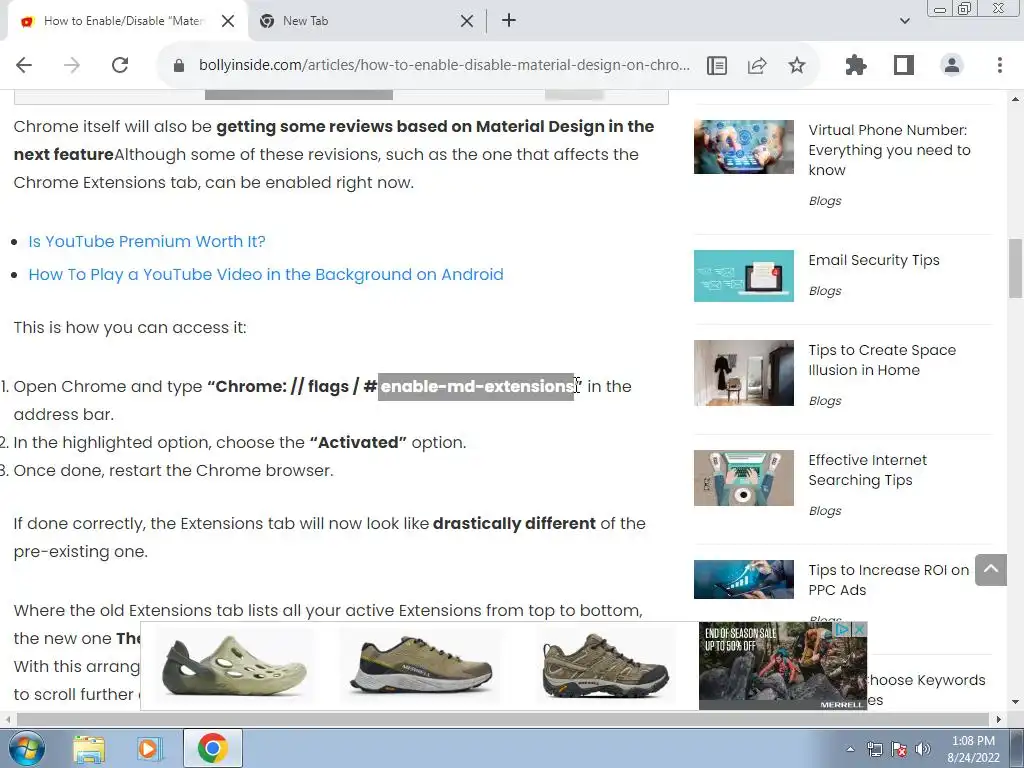Open Action Center flag icon

tap(899, 749)
